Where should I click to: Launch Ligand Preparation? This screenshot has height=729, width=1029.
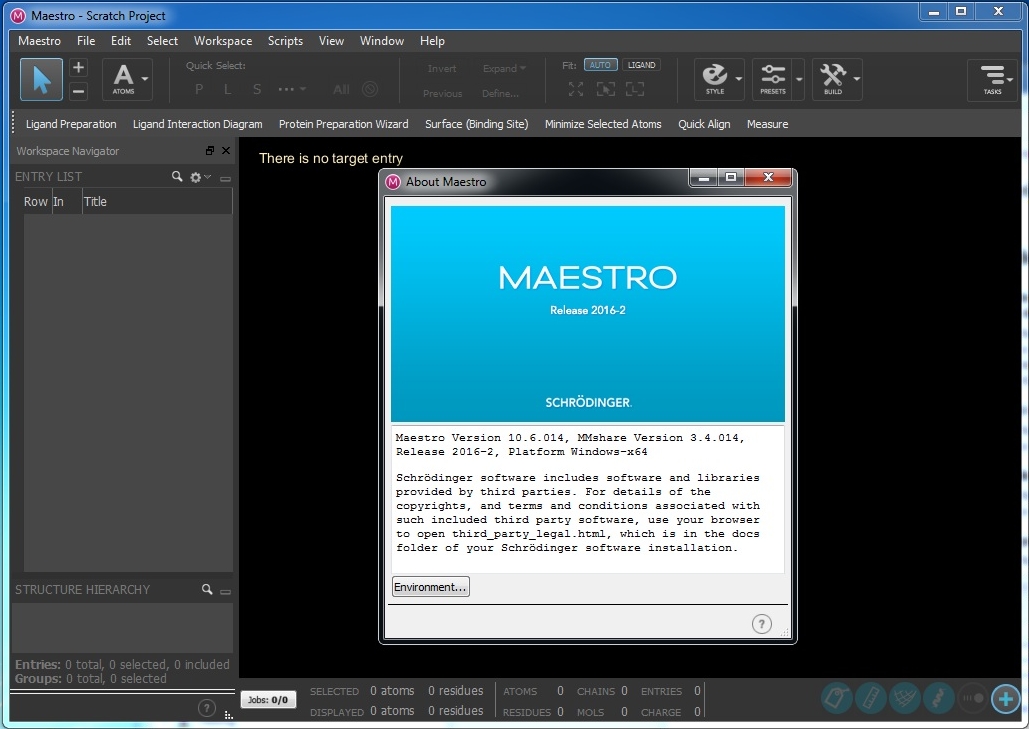pyautogui.click(x=71, y=124)
